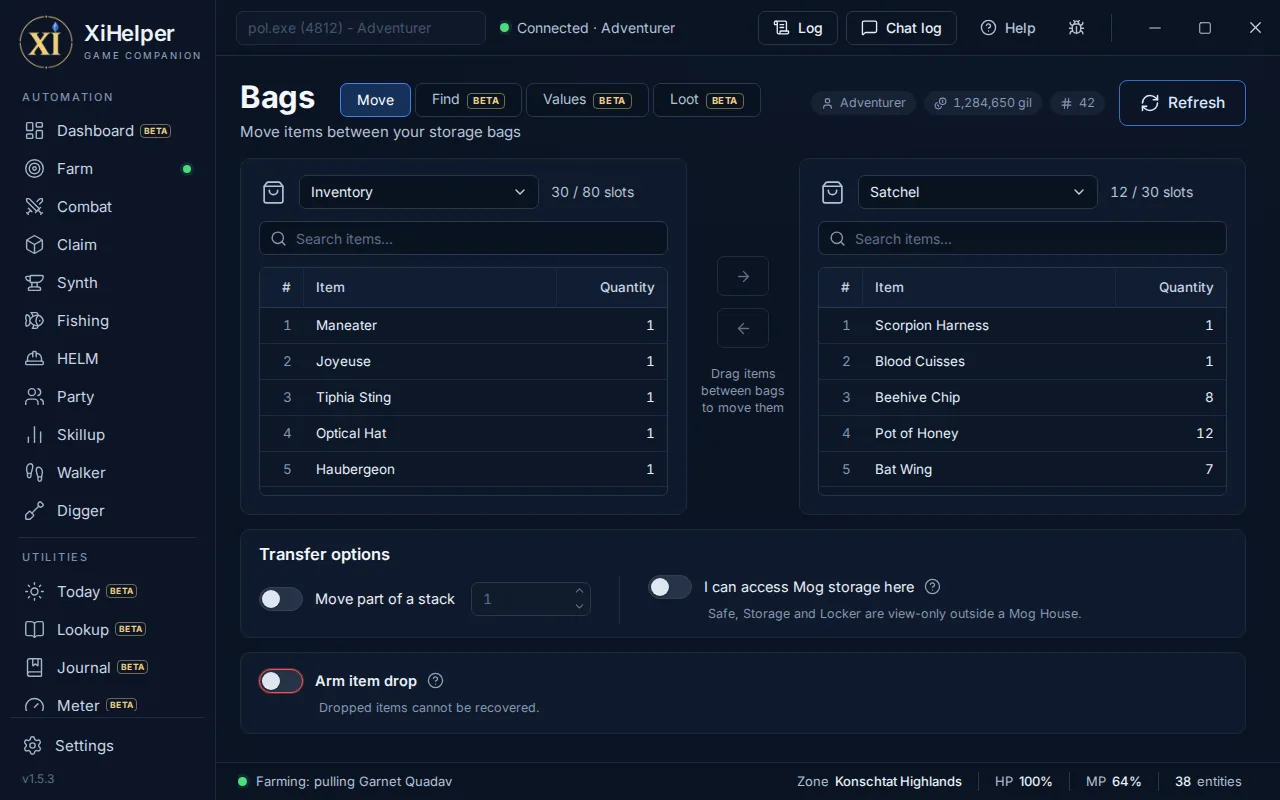
Task: Decrease the stack quantity stepper
Action: [579, 606]
